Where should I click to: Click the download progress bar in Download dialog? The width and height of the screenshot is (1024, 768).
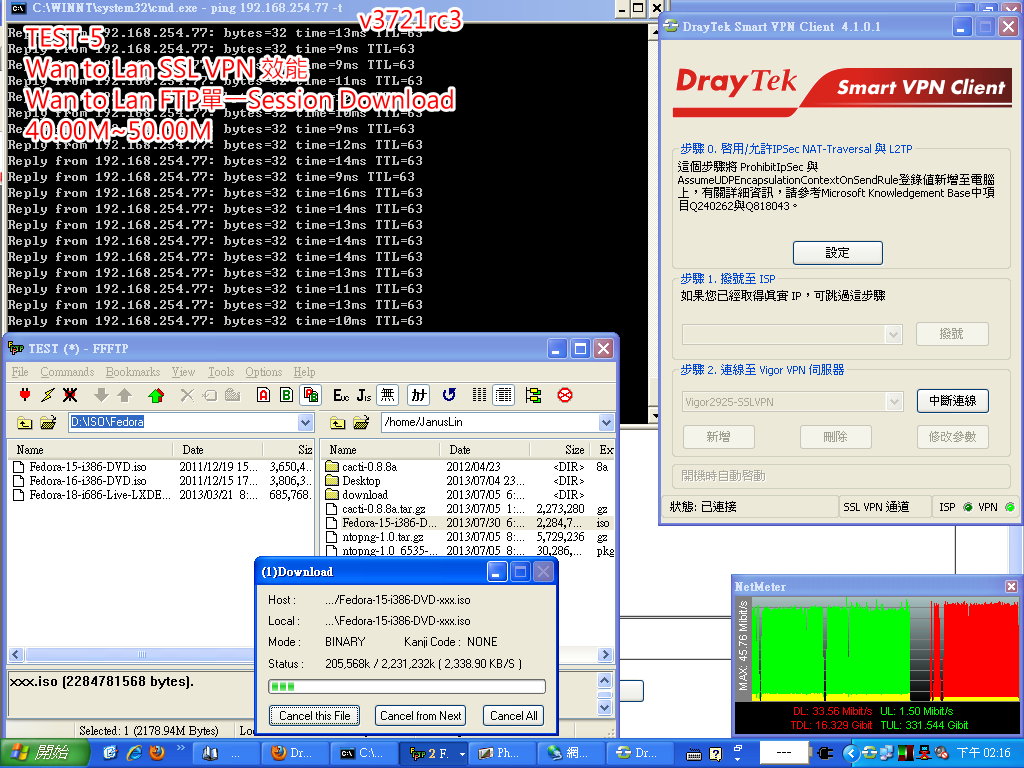click(x=407, y=686)
